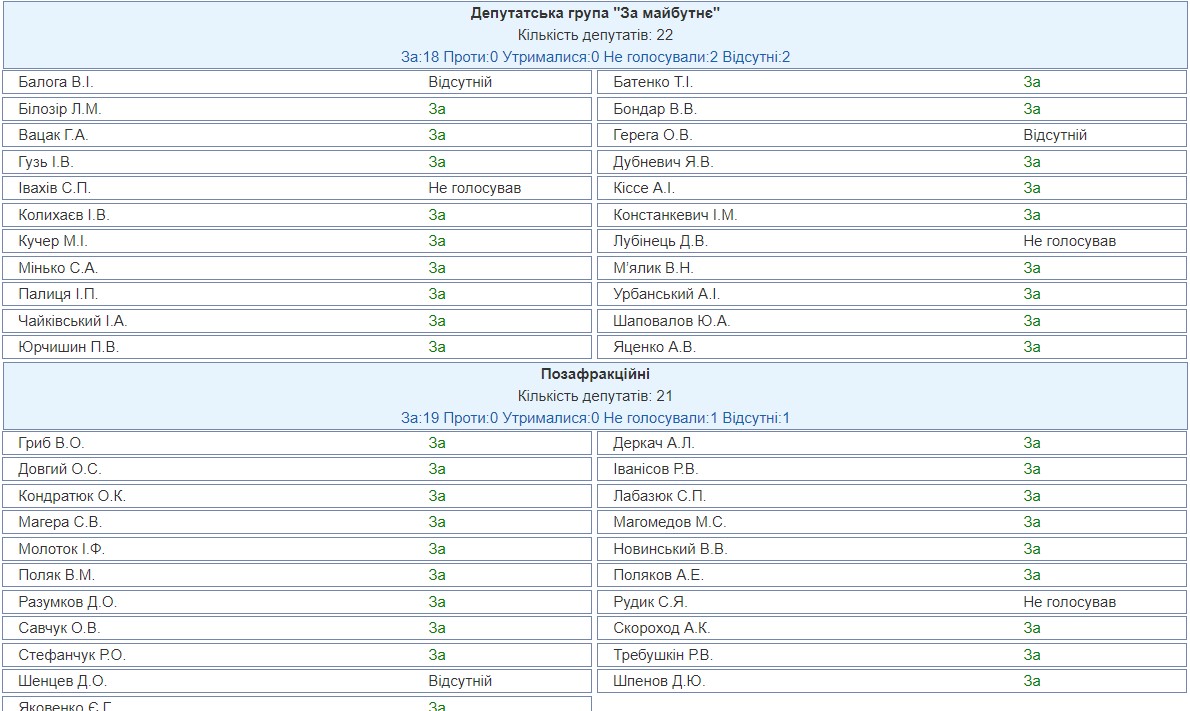Screen dimensions: 1190x711
Task: Select the За майбутнє vote summary line
Action: (x=595, y=57)
